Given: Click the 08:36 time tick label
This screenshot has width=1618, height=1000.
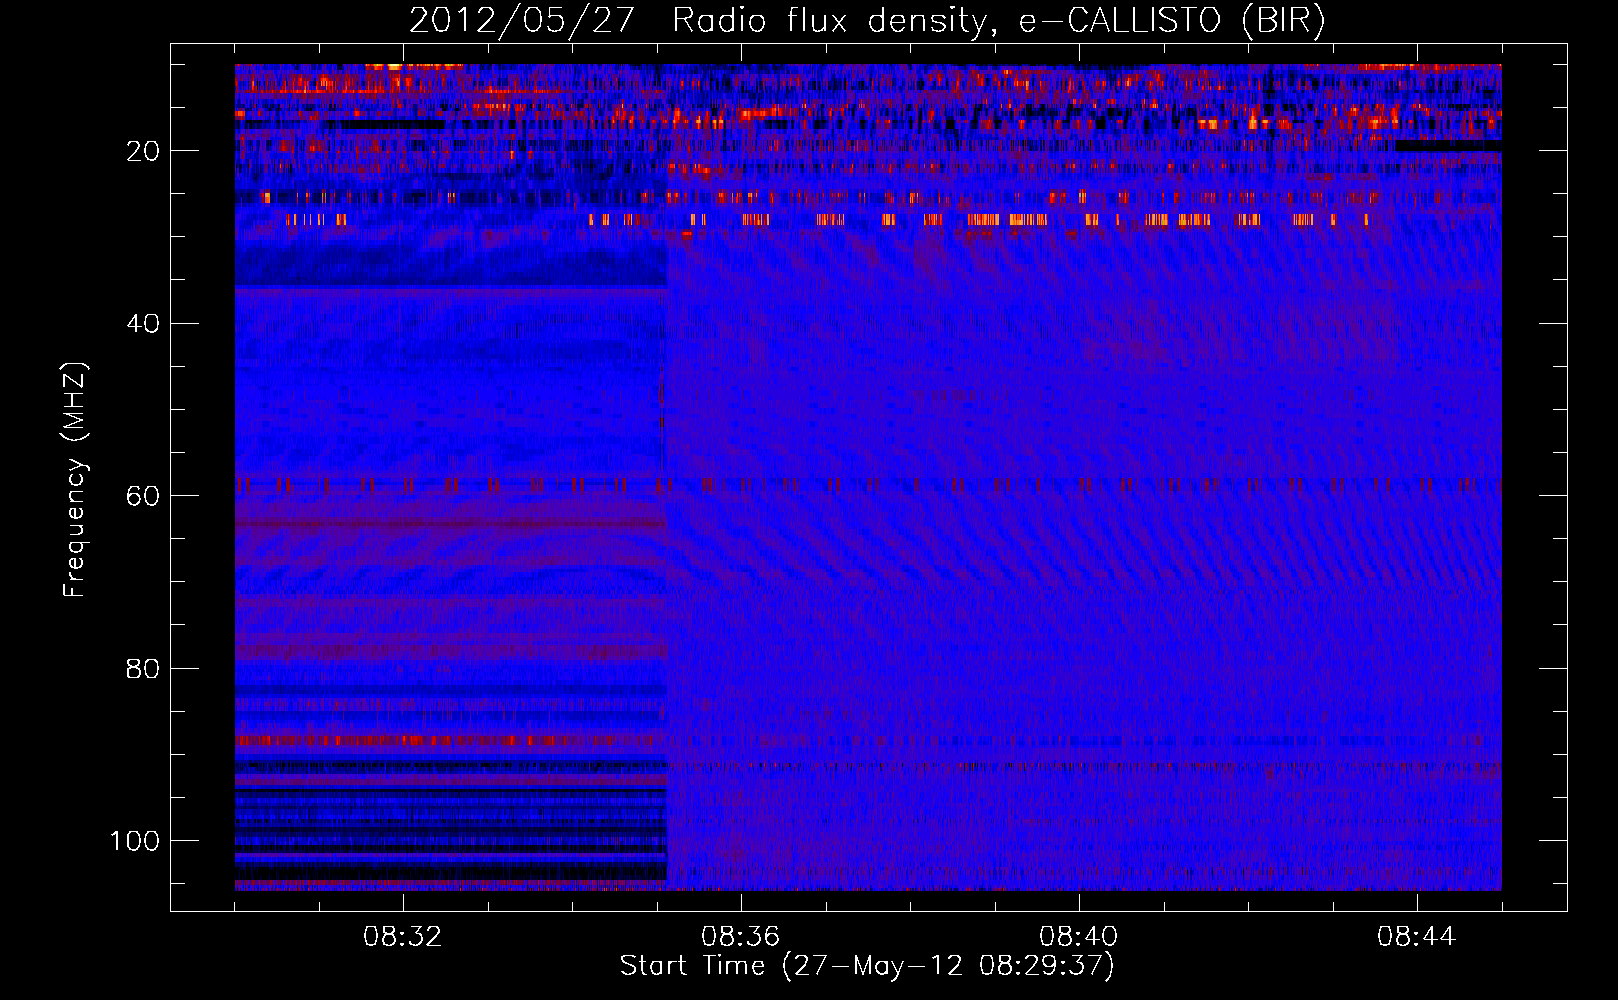Looking at the screenshot, I should [x=740, y=937].
